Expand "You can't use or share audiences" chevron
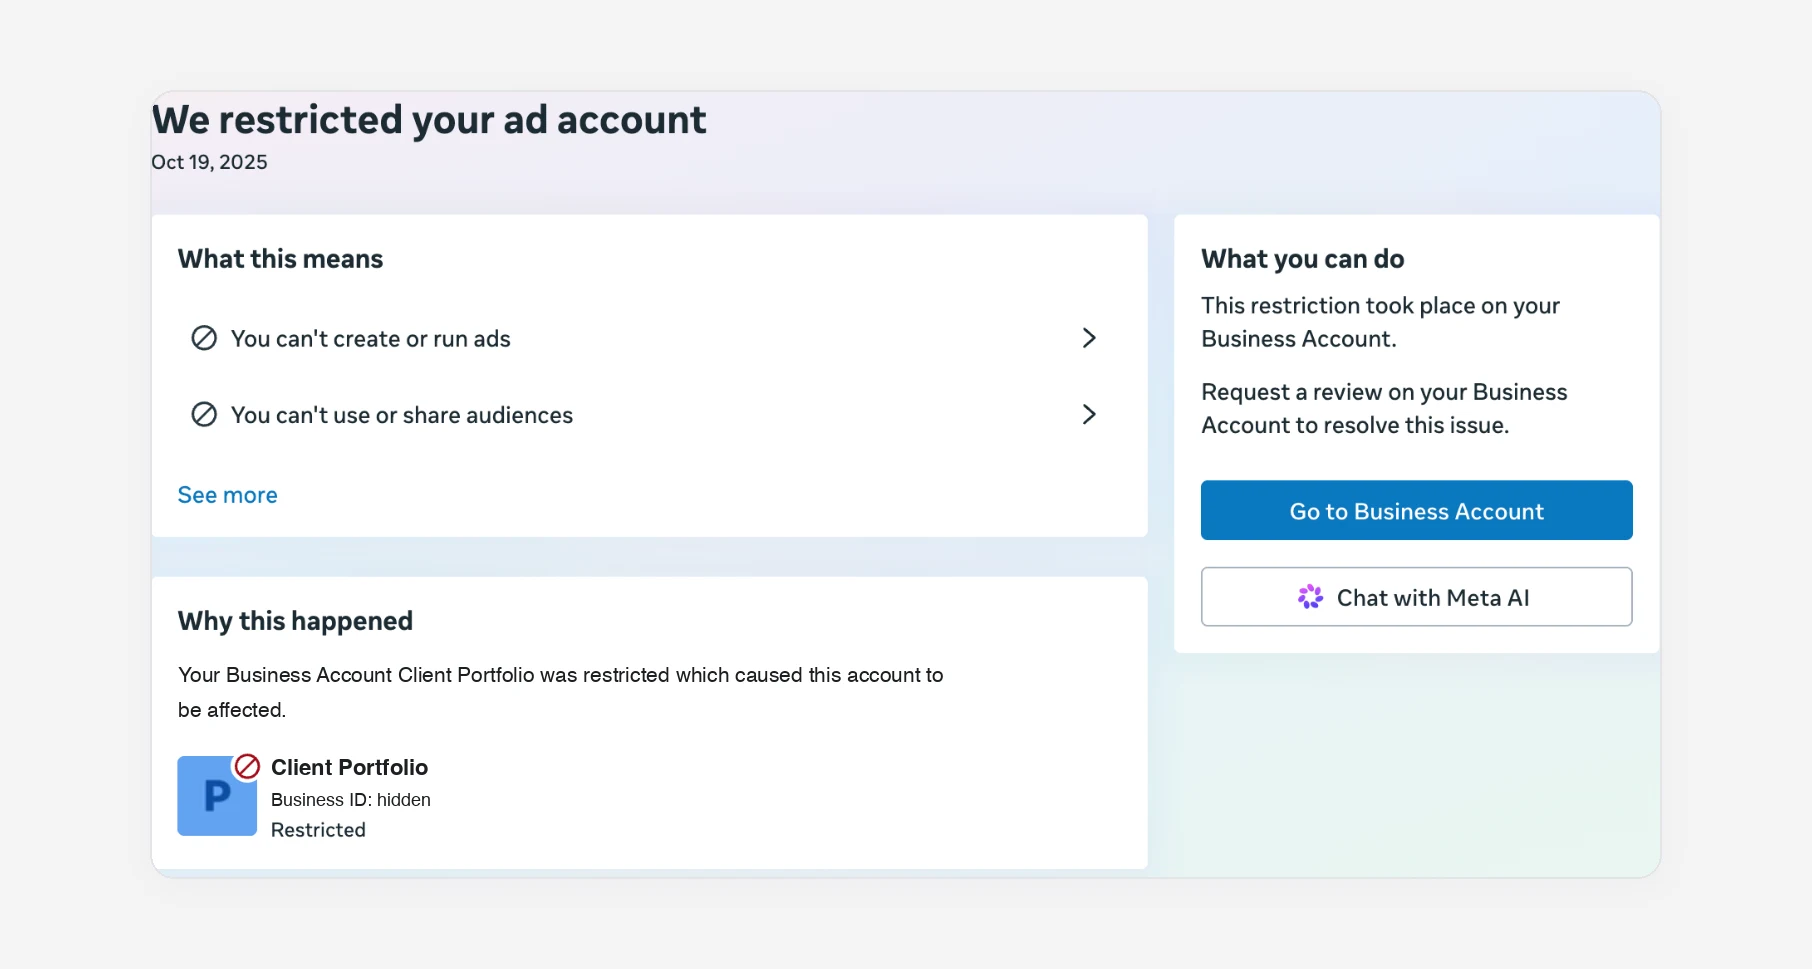 pyautogui.click(x=1089, y=414)
